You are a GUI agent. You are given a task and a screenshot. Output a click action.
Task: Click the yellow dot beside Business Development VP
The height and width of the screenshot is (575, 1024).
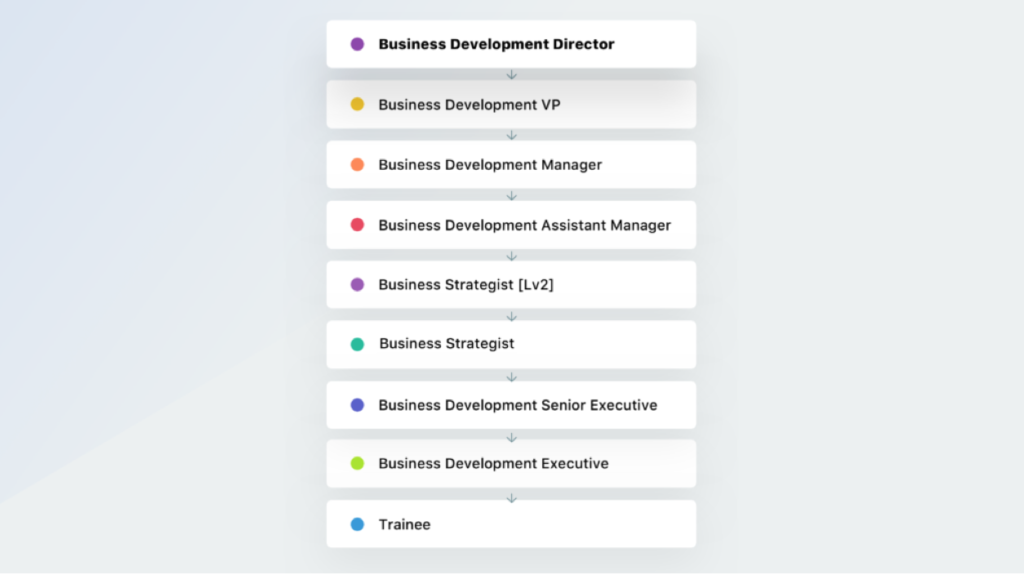click(x=357, y=104)
